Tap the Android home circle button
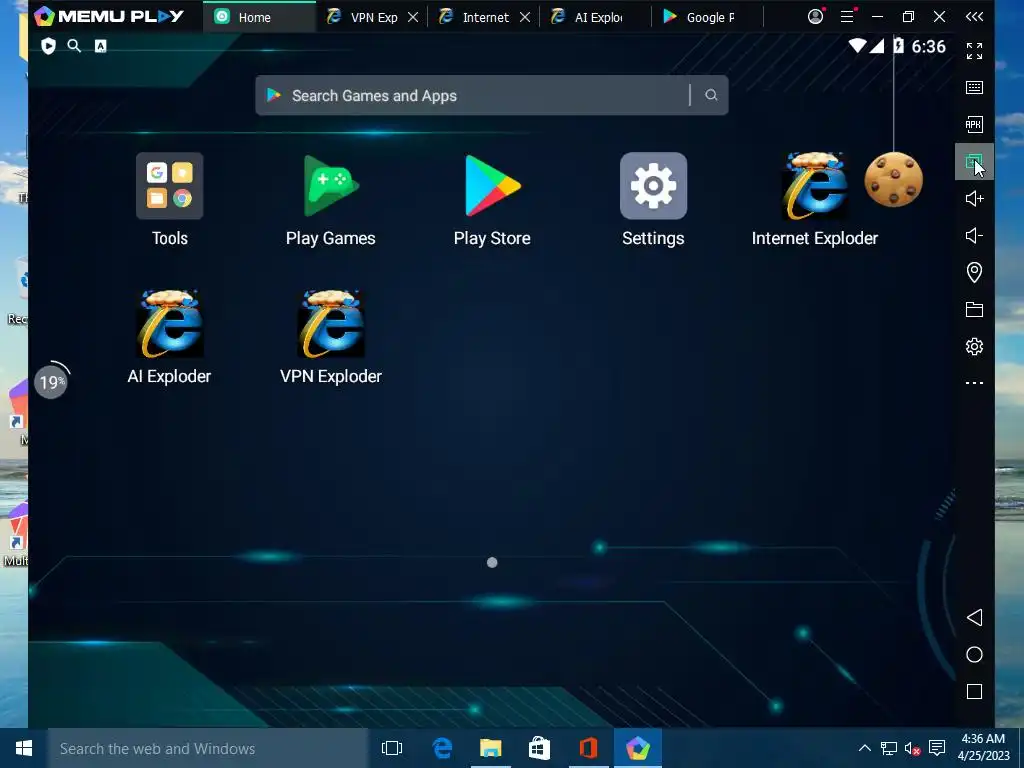This screenshot has height=768, width=1024. pos(974,654)
